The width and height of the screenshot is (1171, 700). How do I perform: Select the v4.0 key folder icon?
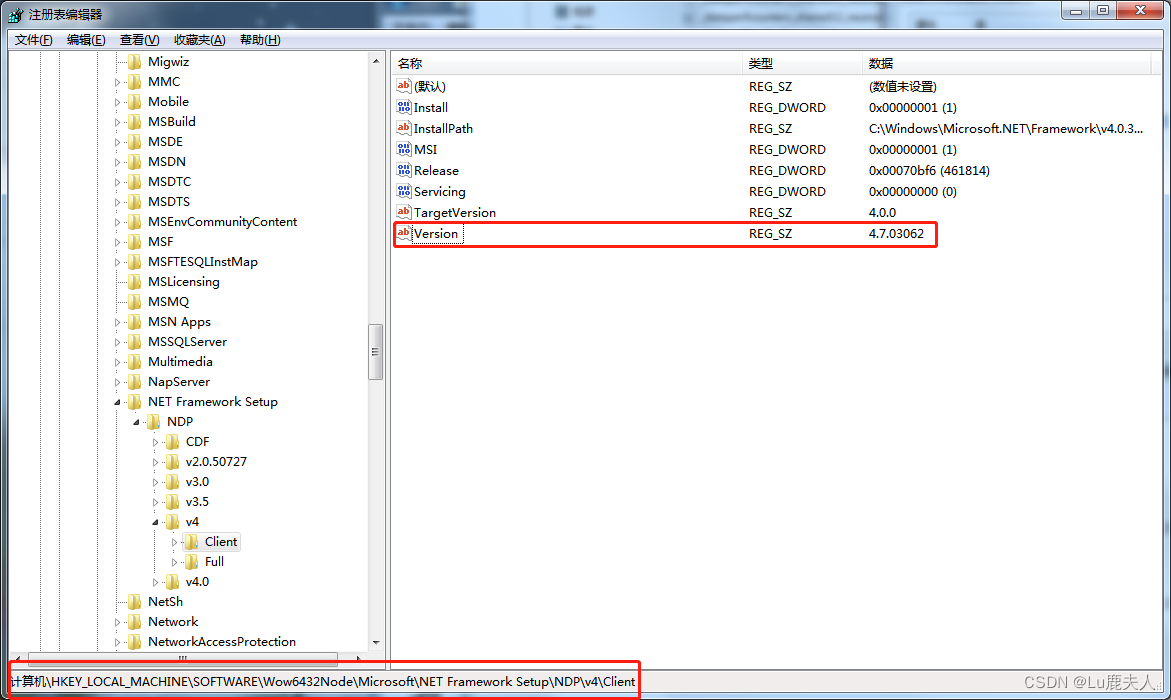(x=173, y=581)
